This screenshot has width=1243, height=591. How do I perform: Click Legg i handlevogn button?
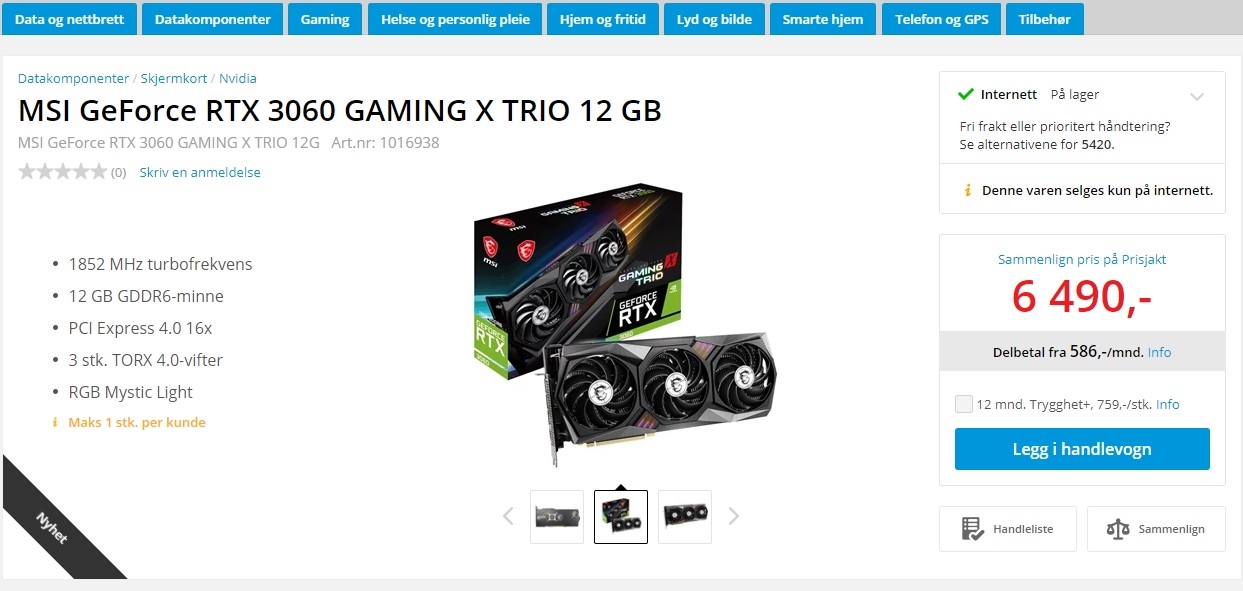coord(1082,449)
